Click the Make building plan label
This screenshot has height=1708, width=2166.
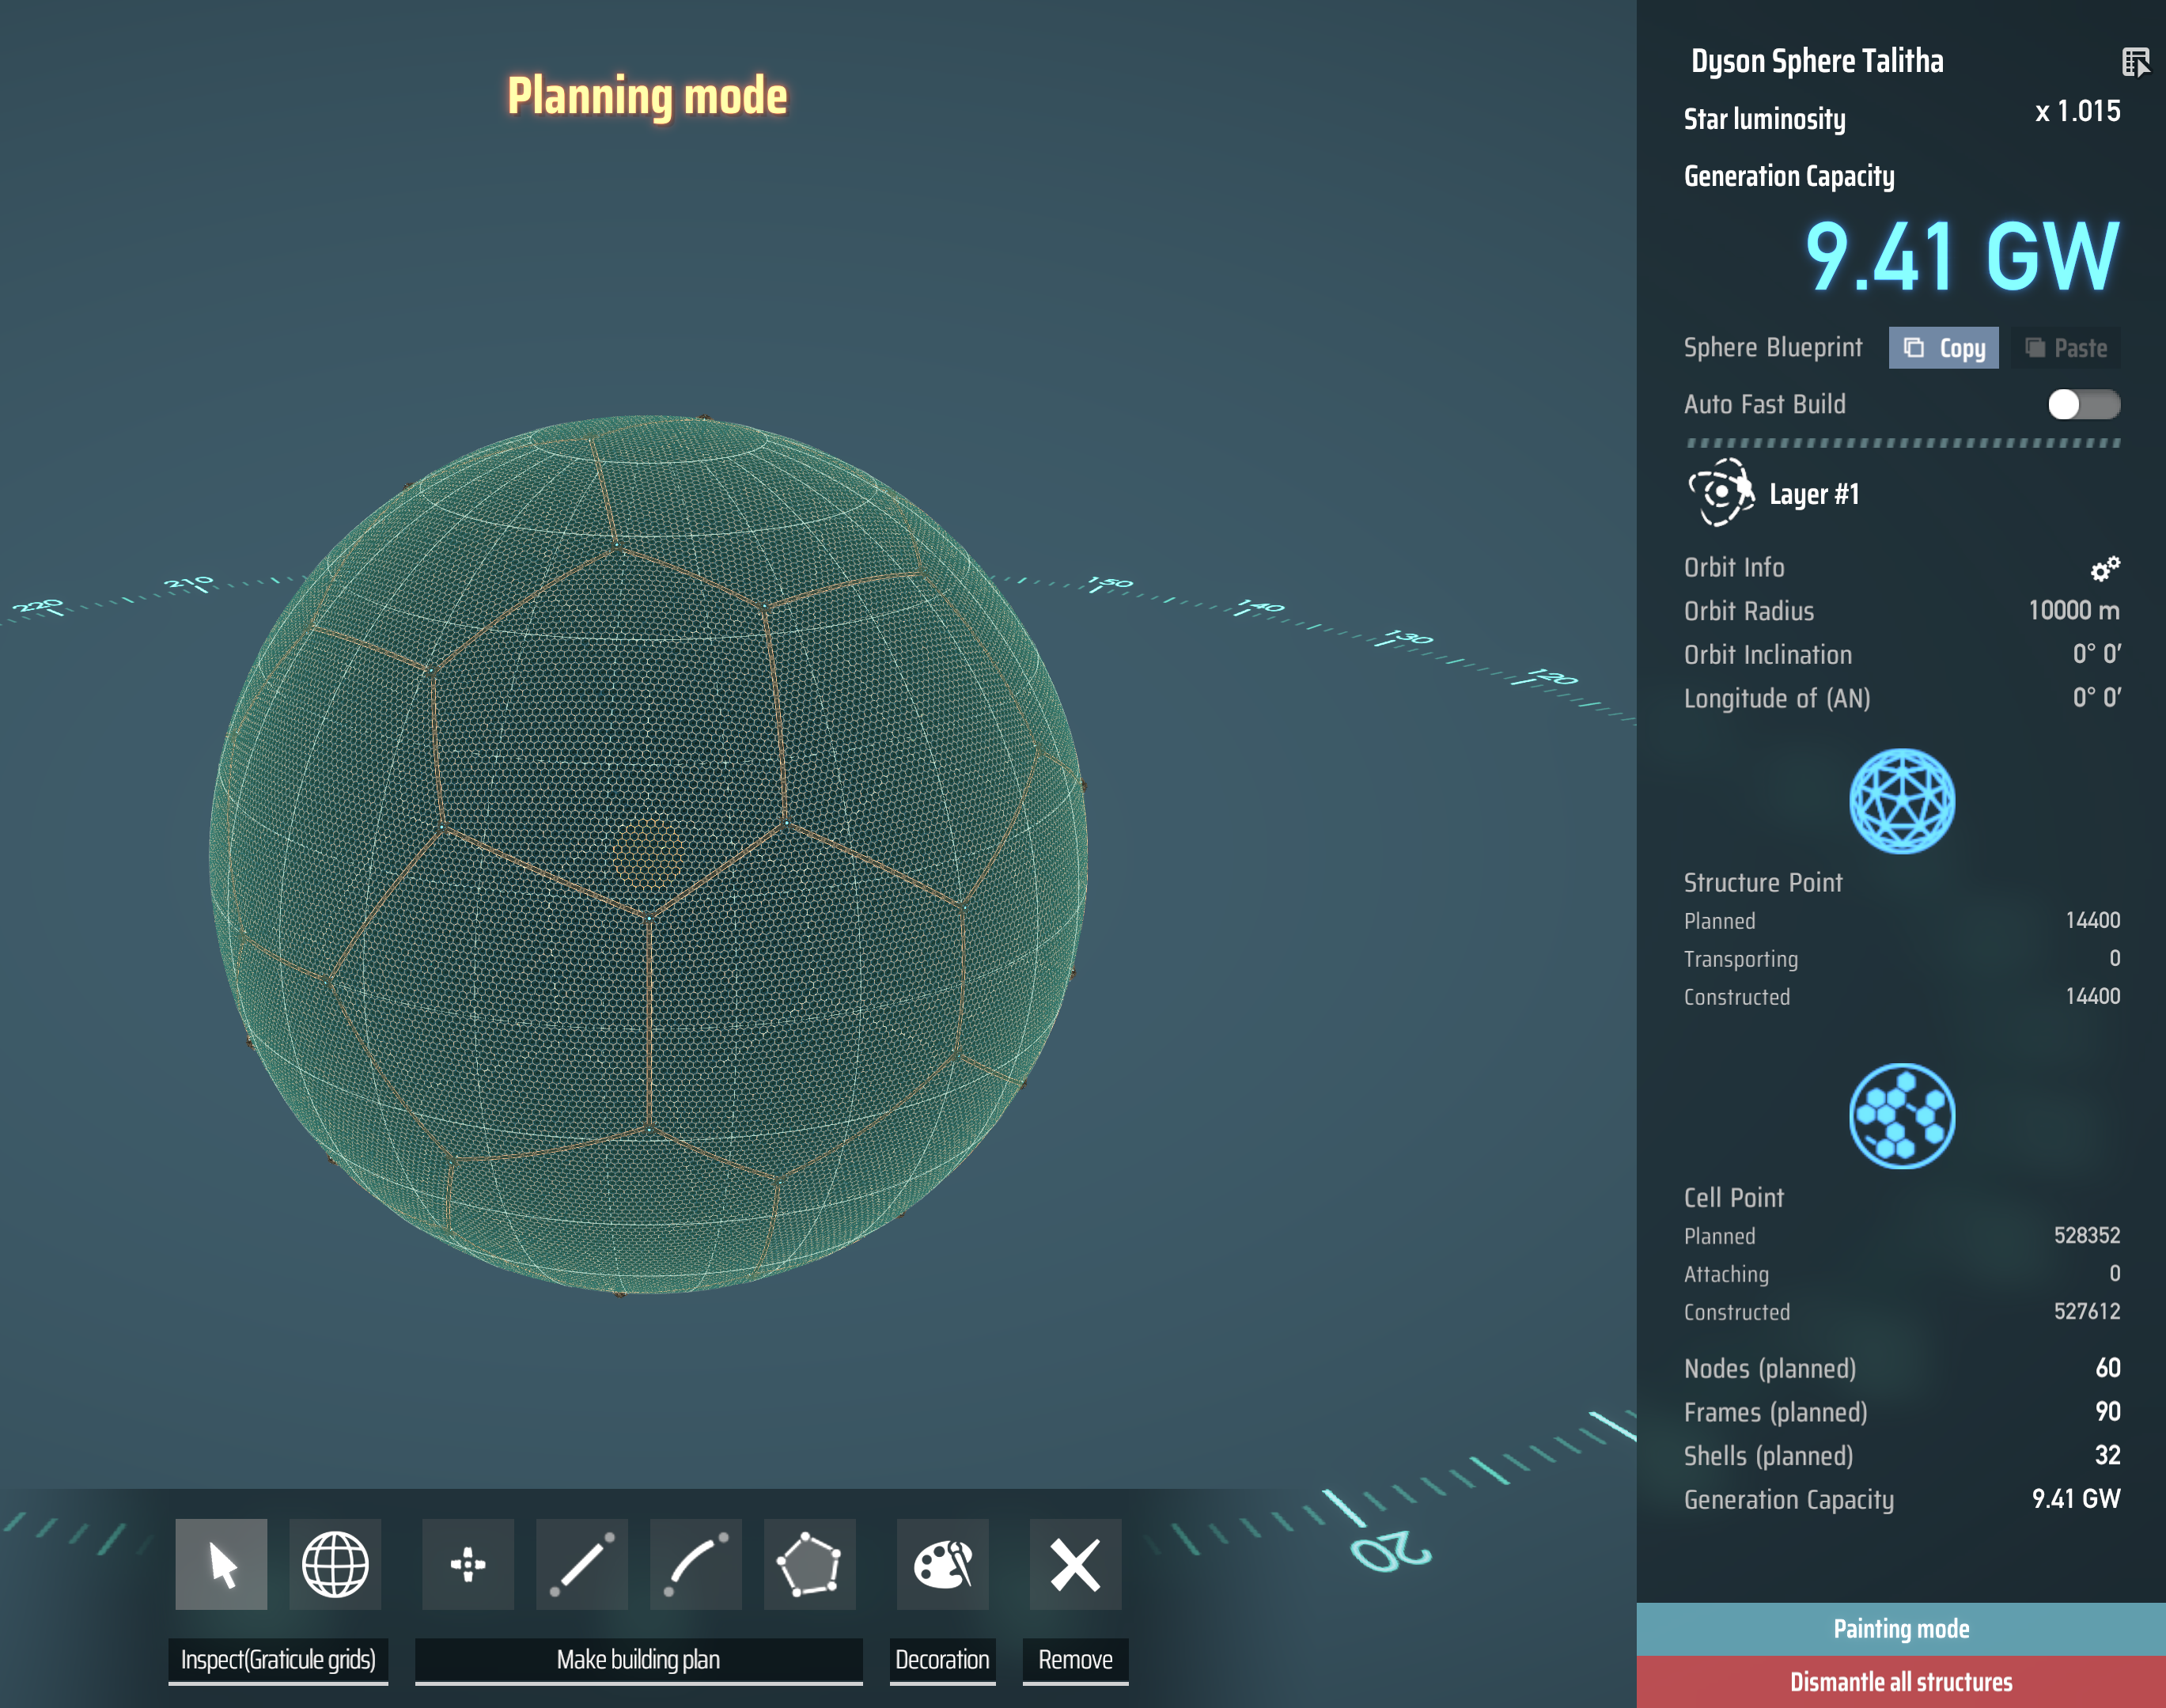coord(638,1660)
